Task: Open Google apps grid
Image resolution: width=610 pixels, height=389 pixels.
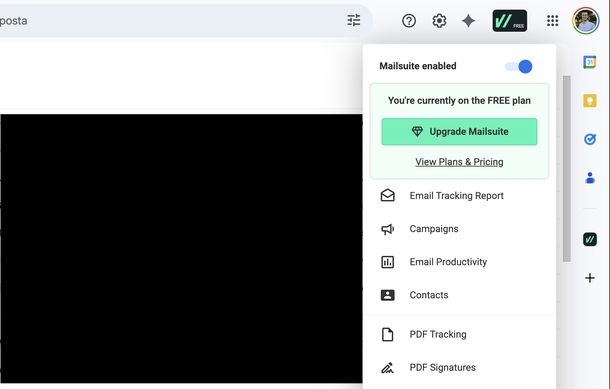Action: [552, 21]
